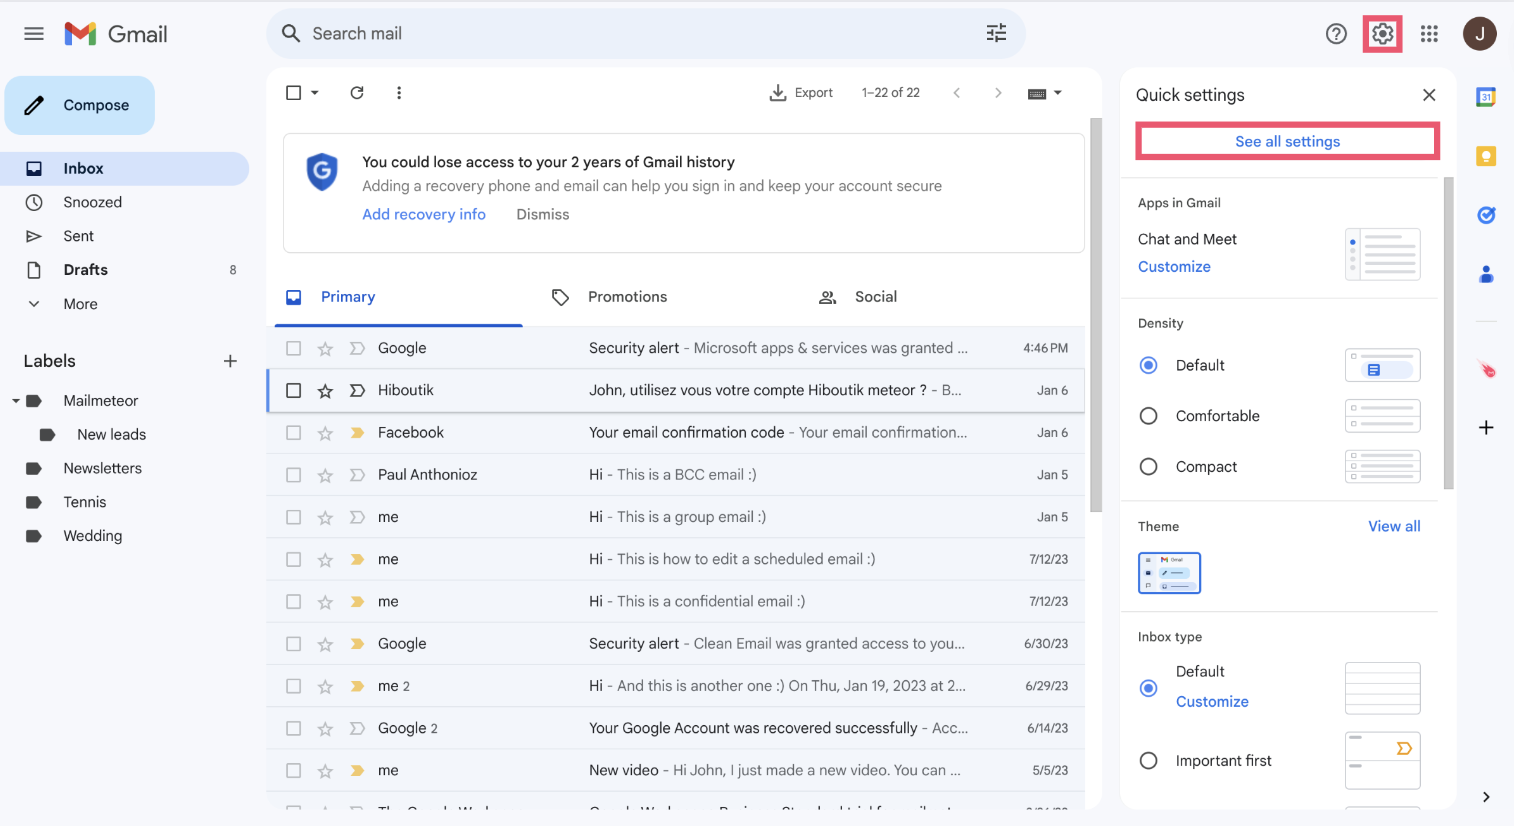Viewport: 1514px width, 826px height.
Task: Open the Google account avatar J
Action: 1479,34
